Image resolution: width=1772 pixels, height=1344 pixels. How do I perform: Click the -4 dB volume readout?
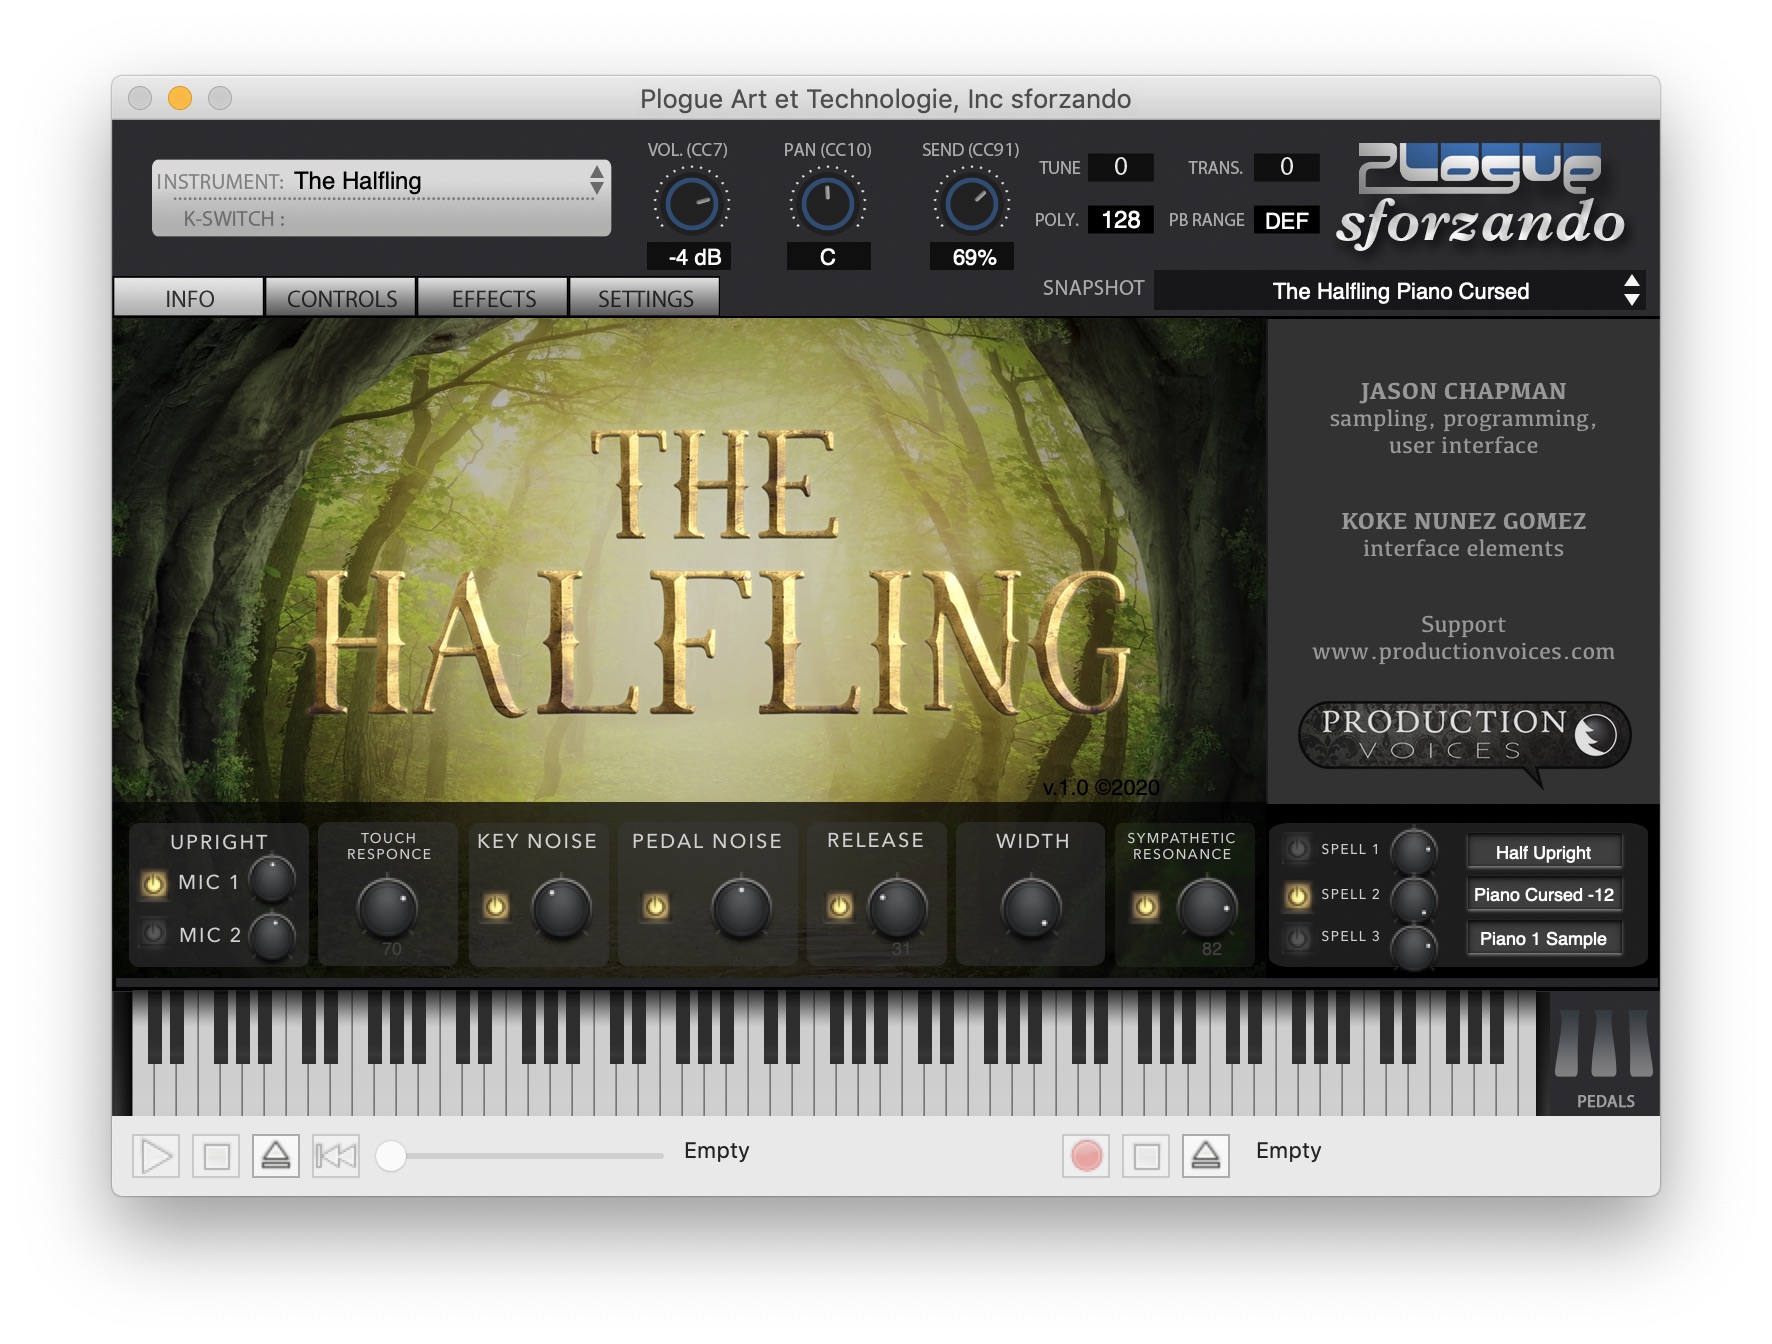[691, 257]
